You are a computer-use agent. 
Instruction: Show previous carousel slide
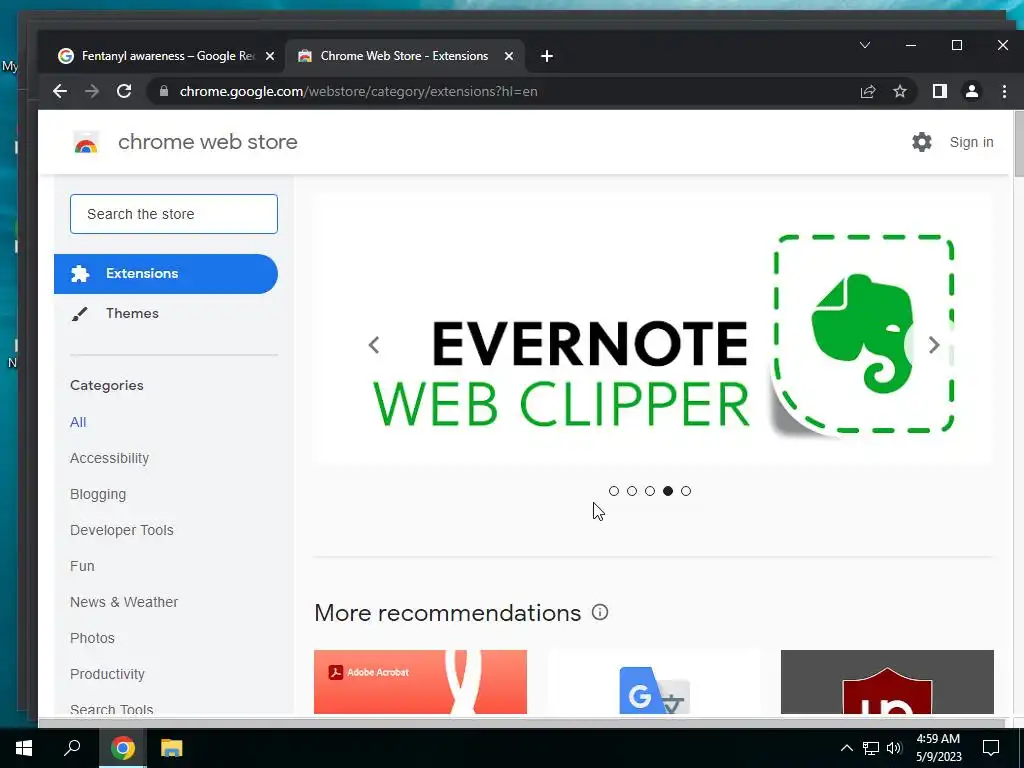click(374, 345)
